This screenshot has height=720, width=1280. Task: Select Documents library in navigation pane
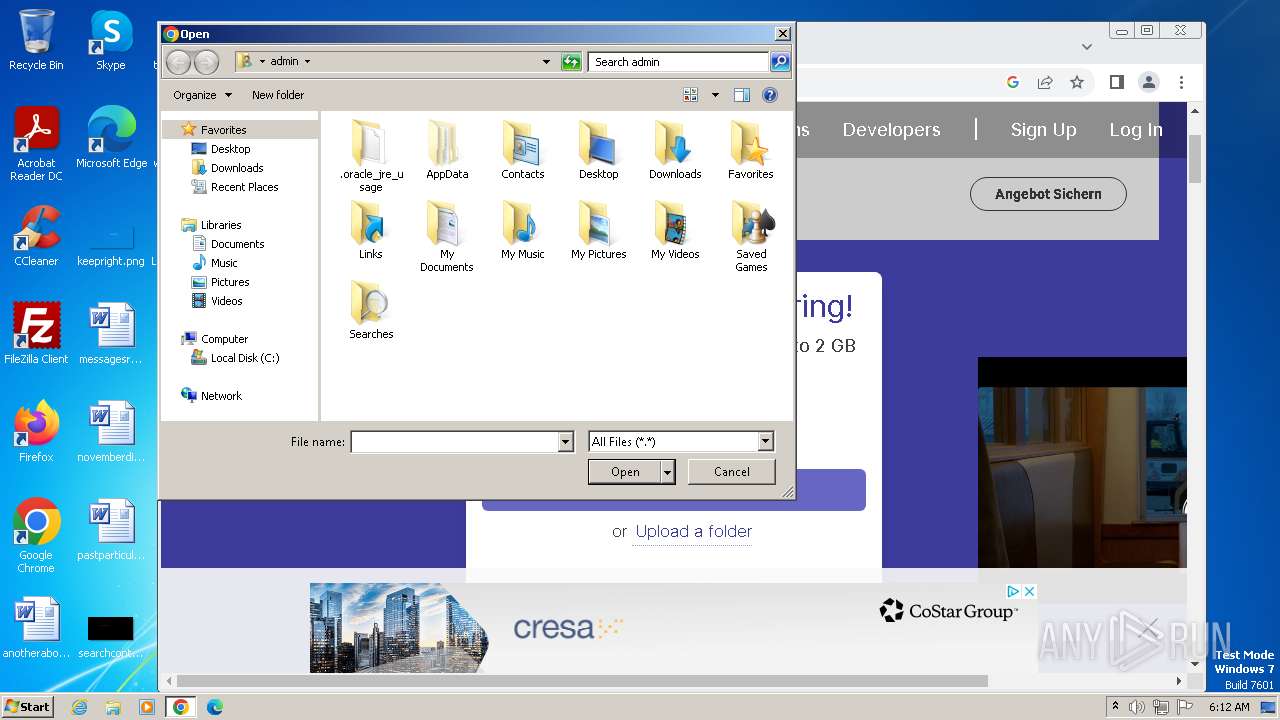[x=237, y=244]
